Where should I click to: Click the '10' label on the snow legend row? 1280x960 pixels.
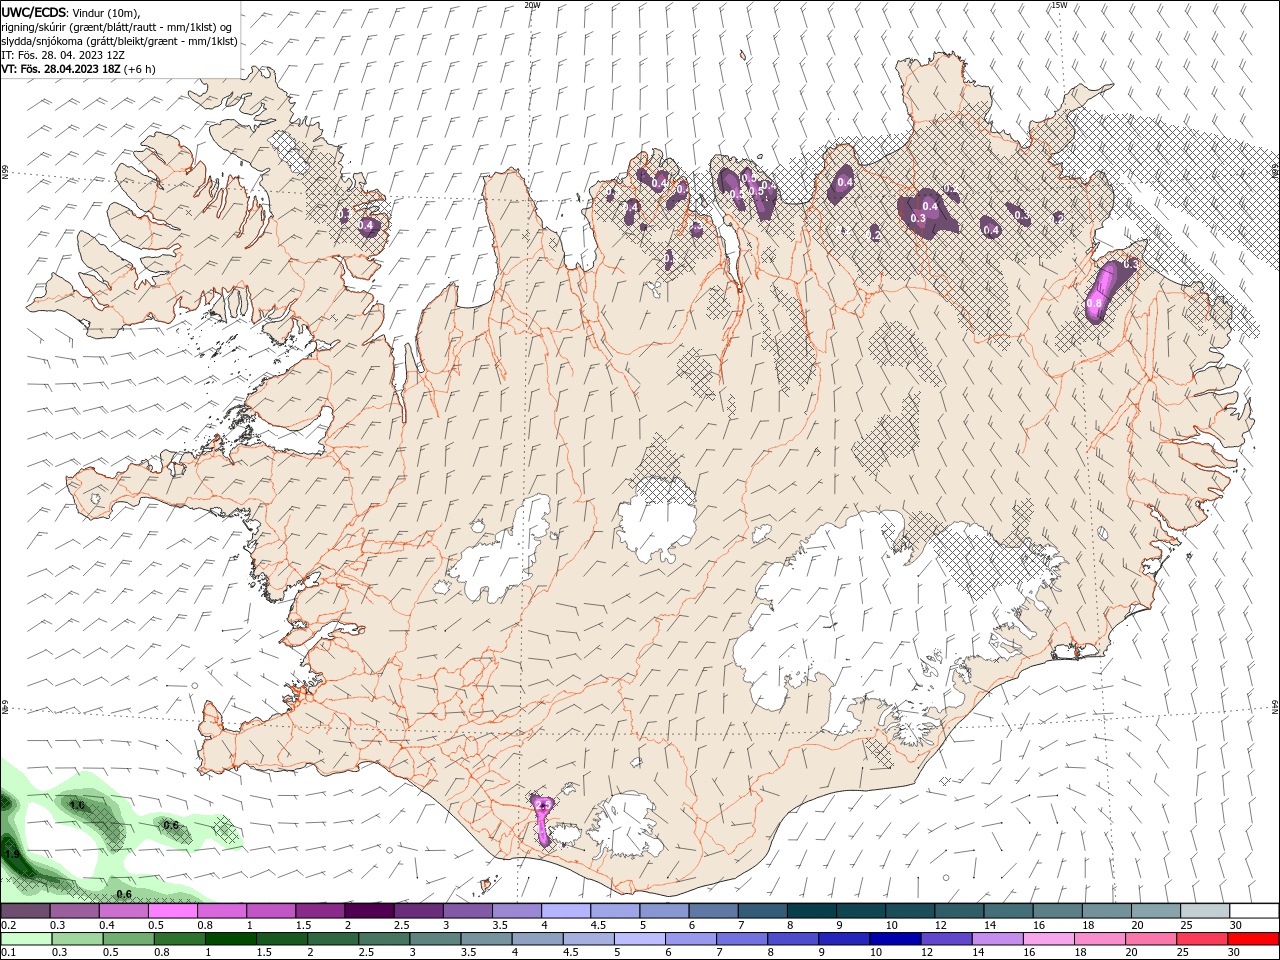[x=890, y=925]
